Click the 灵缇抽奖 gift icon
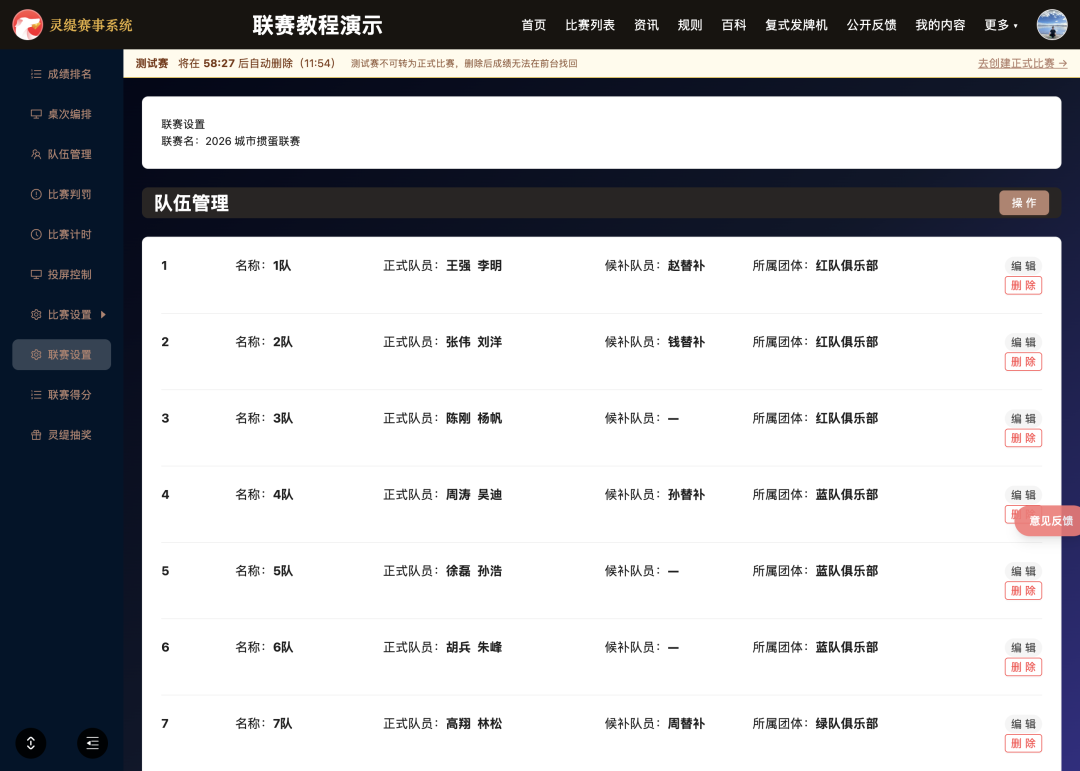Screen dimensions: 1080x771 tap(36, 435)
